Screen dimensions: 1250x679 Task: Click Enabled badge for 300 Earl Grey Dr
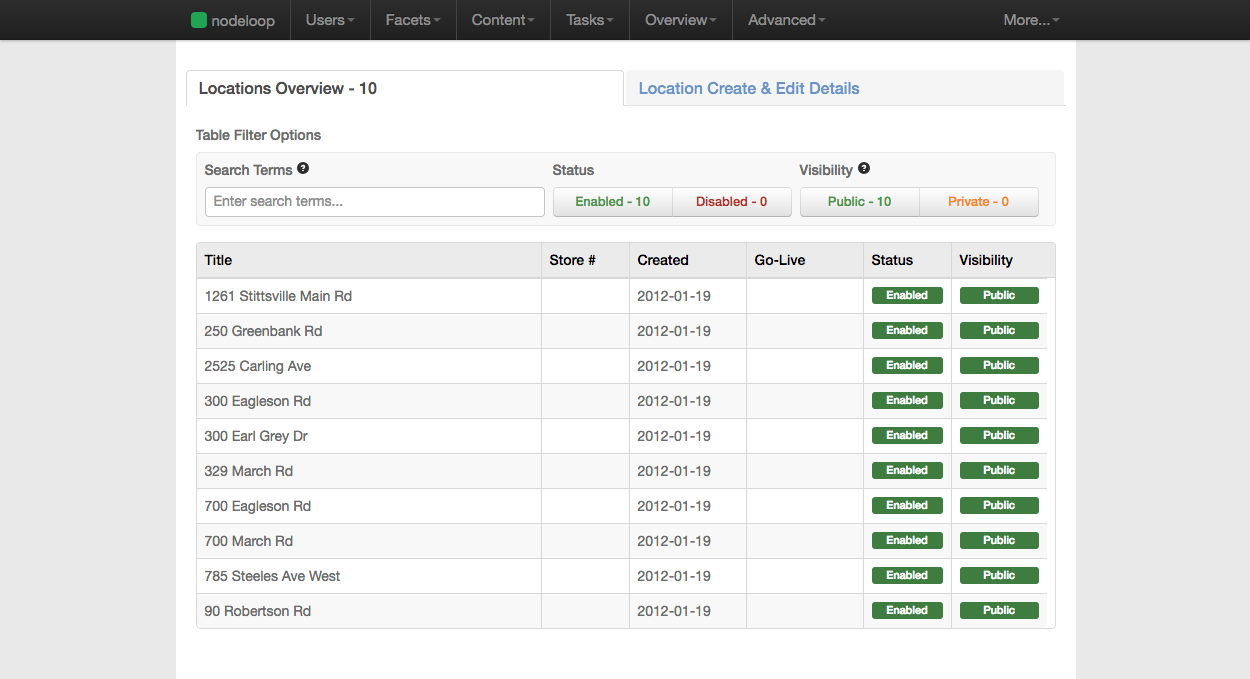click(x=907, y=436)
